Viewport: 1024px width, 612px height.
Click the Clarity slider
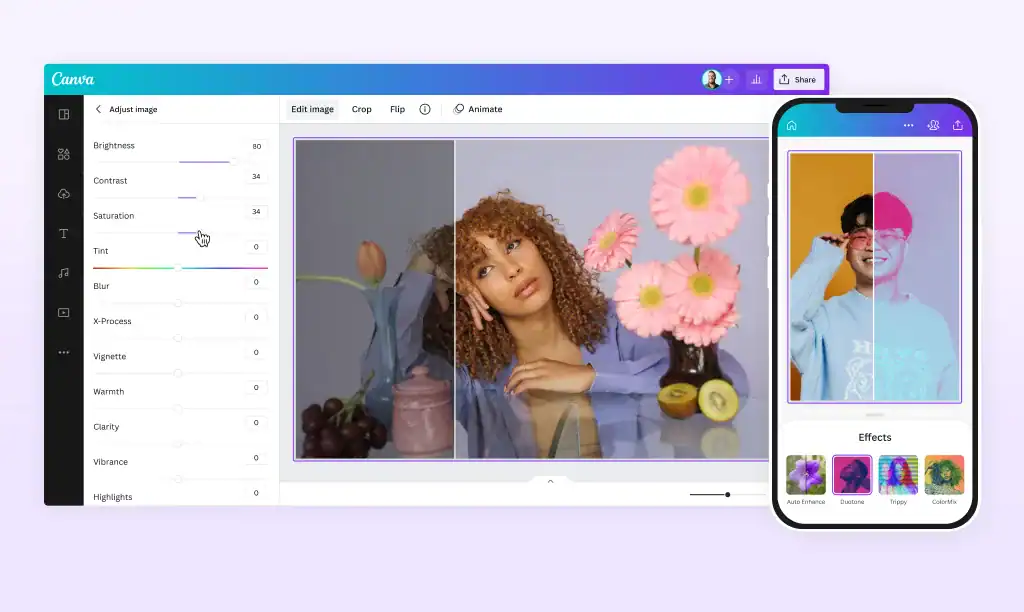[180, 444]
